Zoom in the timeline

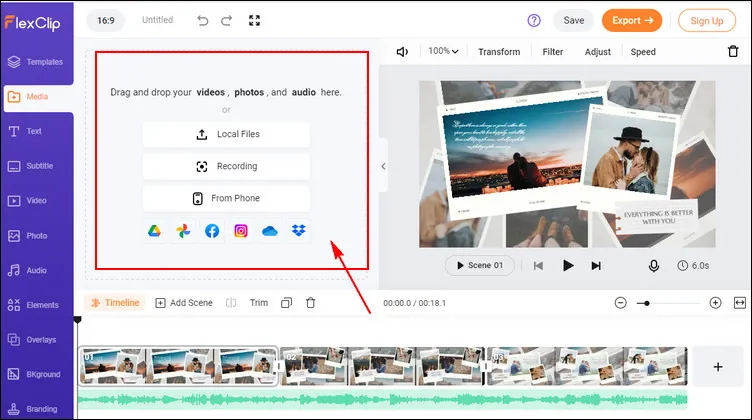715,303
